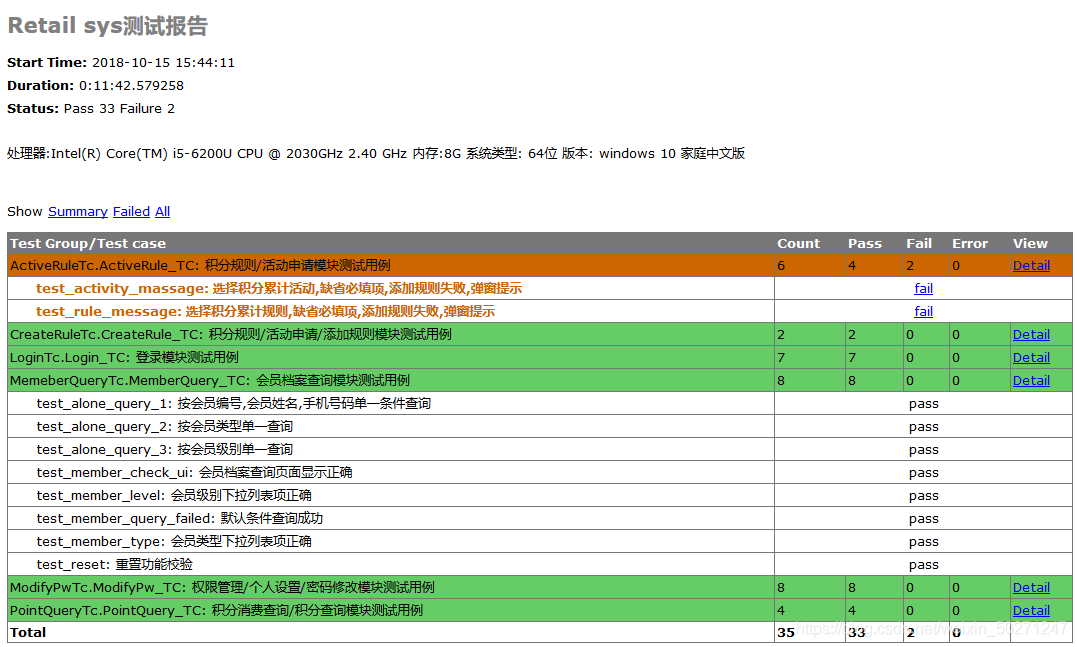The image size is (1077, 647).
Task: Select Duration value 0:11:42.579258
Action: click(x=131, y=86)
